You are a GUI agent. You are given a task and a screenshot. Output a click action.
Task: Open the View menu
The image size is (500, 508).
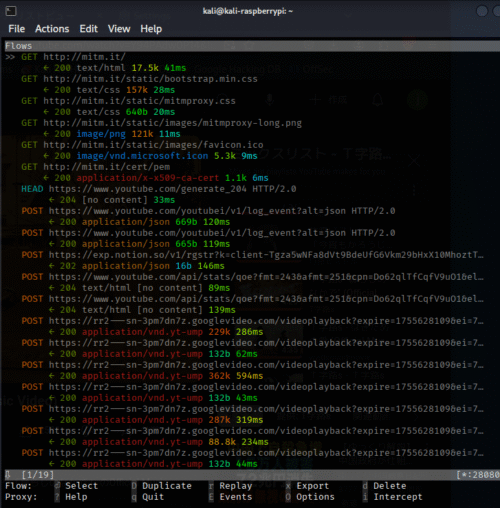(x=119, y=29)
